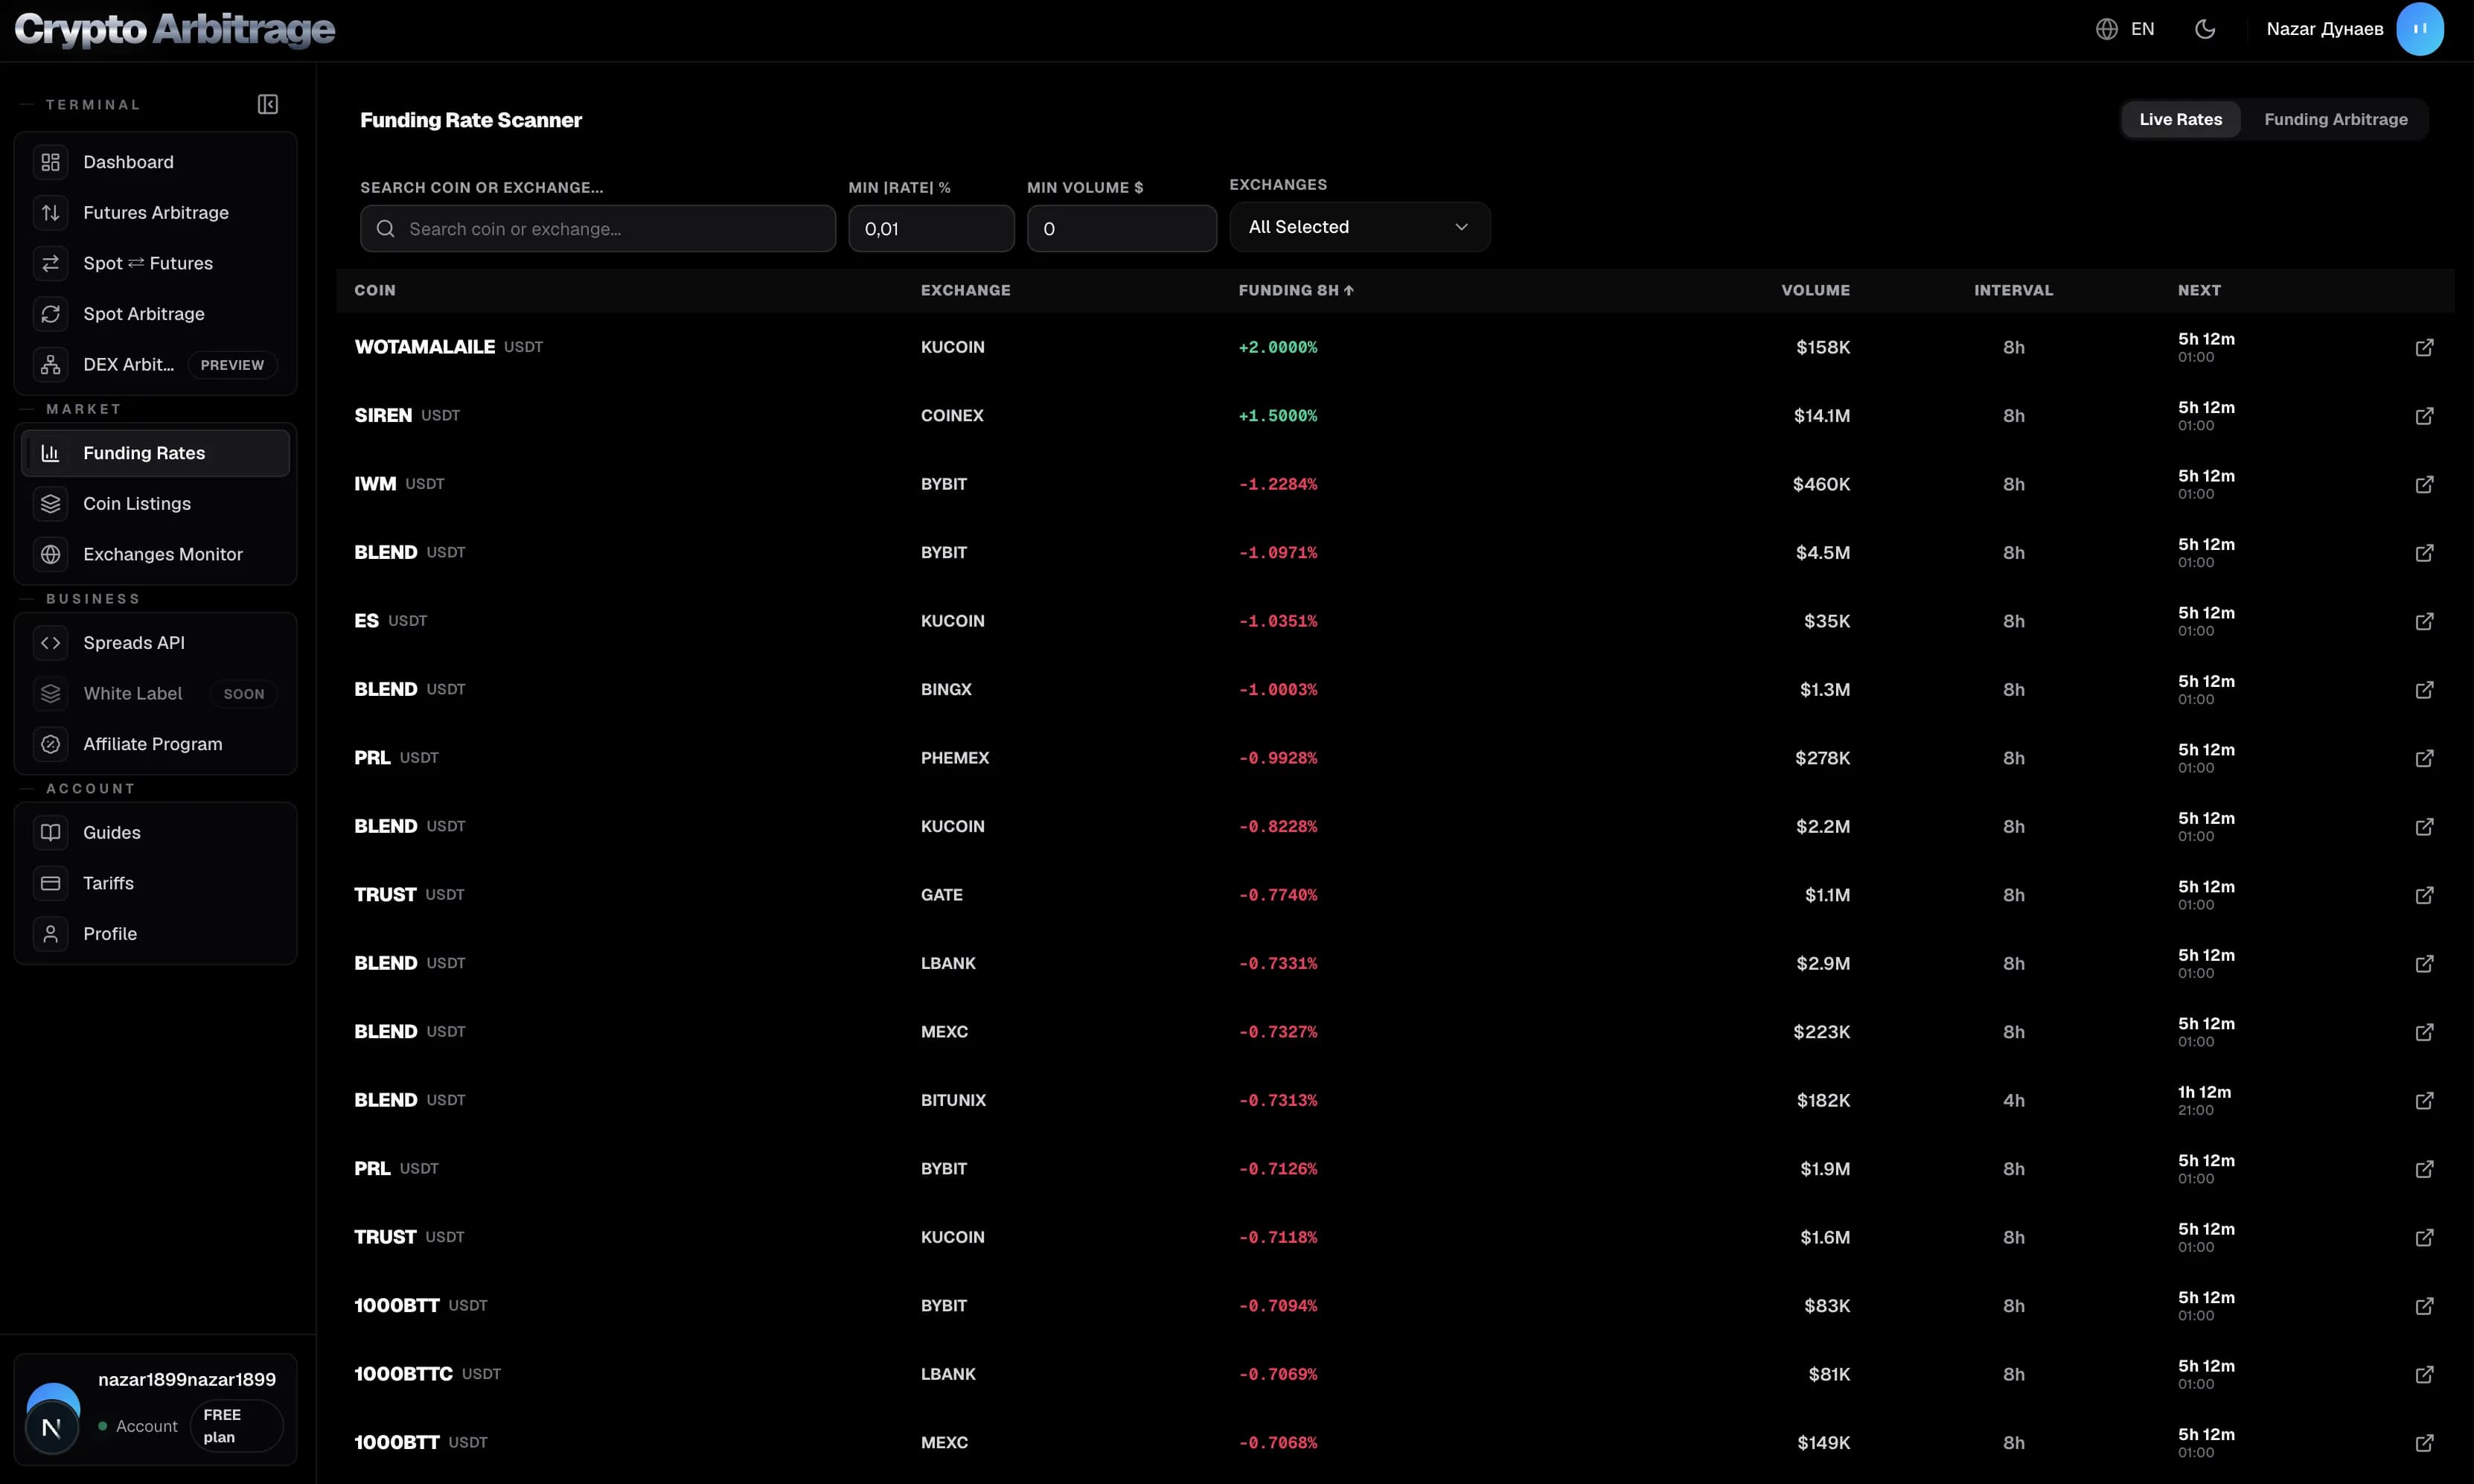Click the Spreads API code icon
The width and height of the screenshot is (2474, 1484).
tap(50, 643)
